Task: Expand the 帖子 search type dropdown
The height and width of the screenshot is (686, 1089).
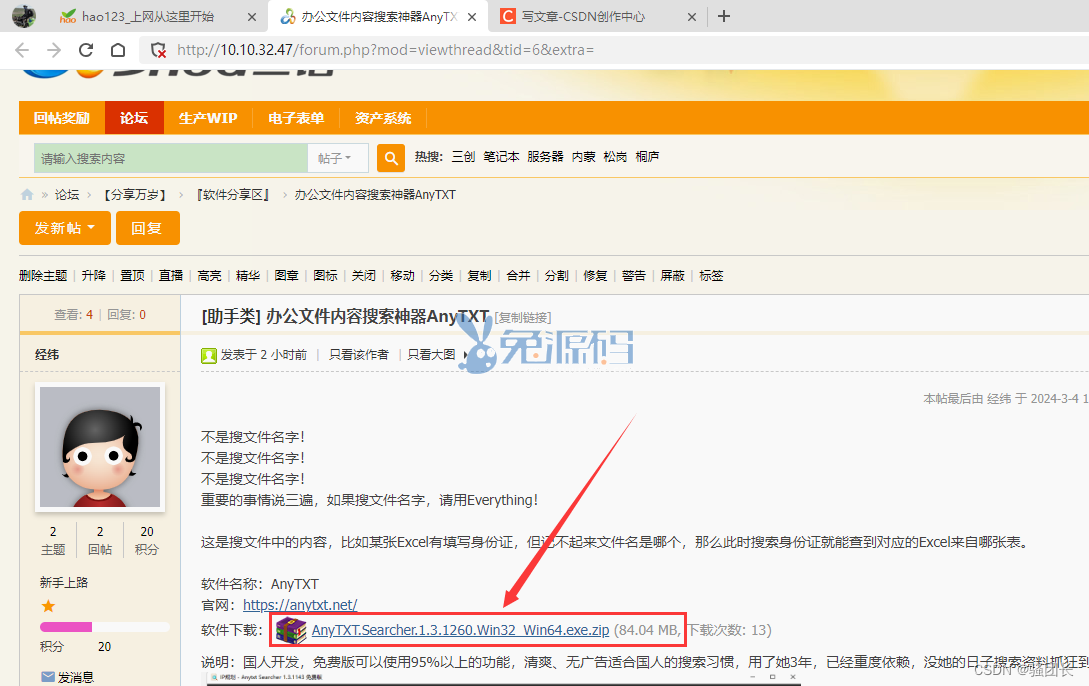Action: tap(338, 158)
